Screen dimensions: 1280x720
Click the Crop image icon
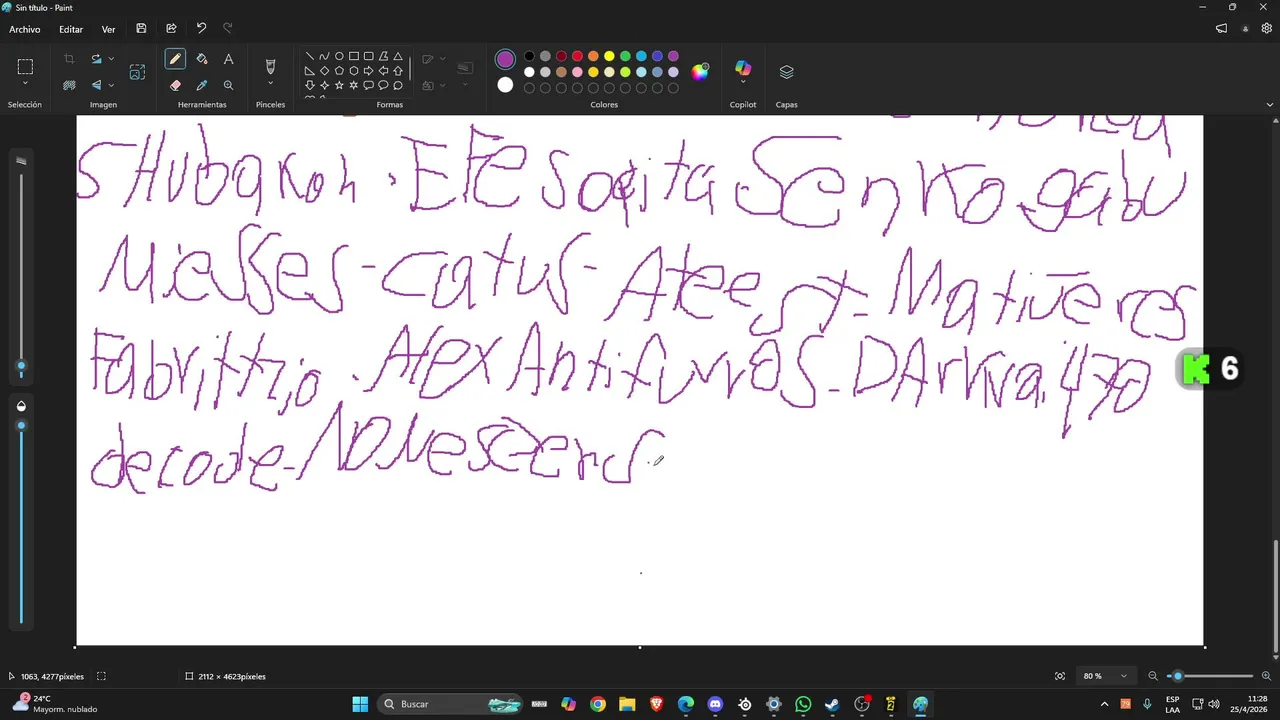pos(69,59)
